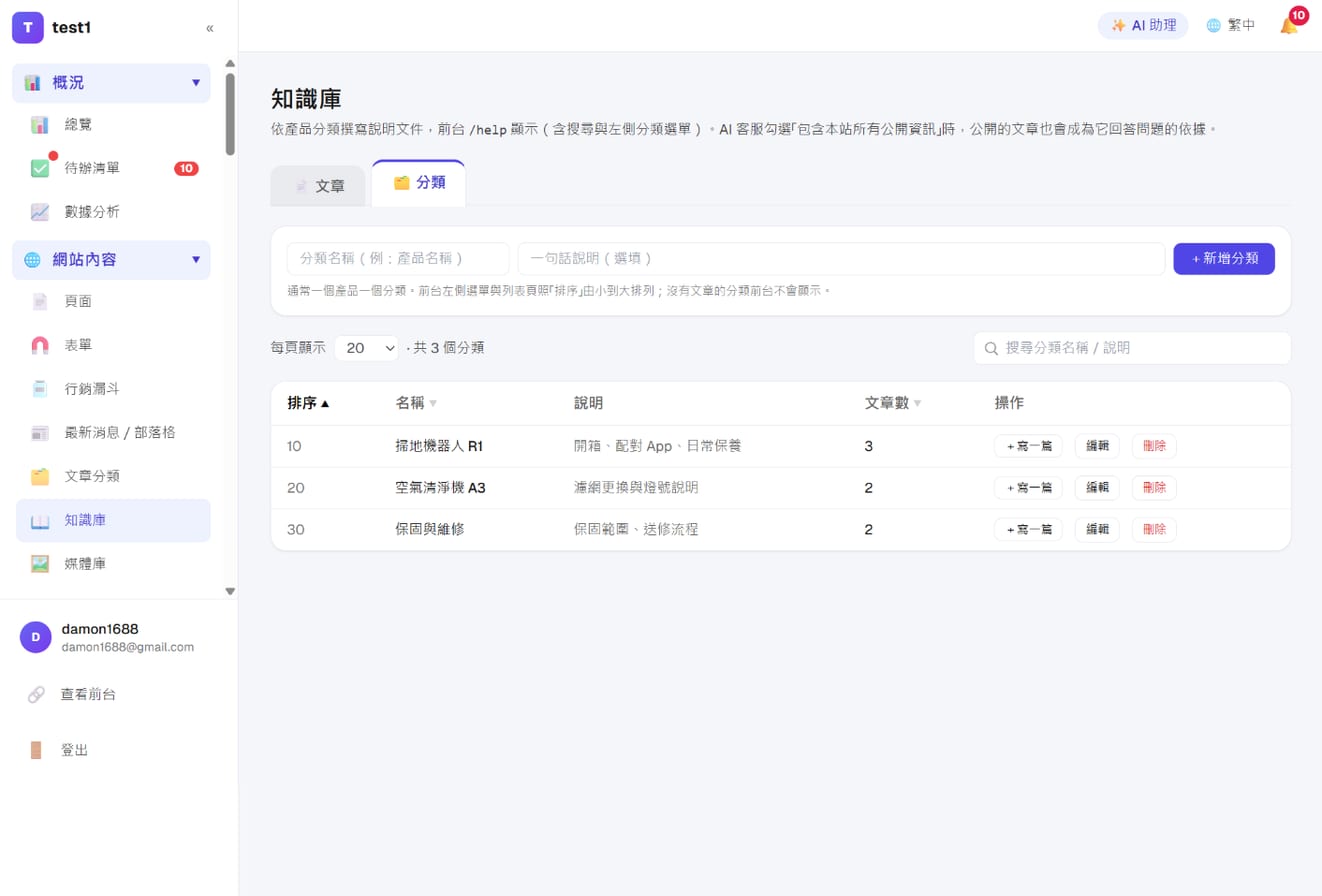Image resolution: width=1322 pixels, height=896 pixels.
Task: Click the test1 workspace logo
Action: pos(28,28)
